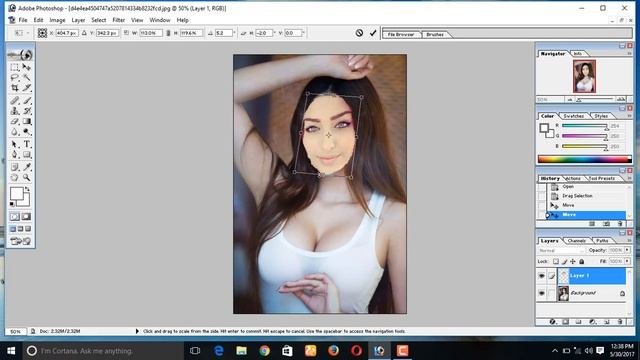Open the layer Fill slider dropdown
This screenshot has height=360, width=640.
pyautogui.click(x=627, y=261)
